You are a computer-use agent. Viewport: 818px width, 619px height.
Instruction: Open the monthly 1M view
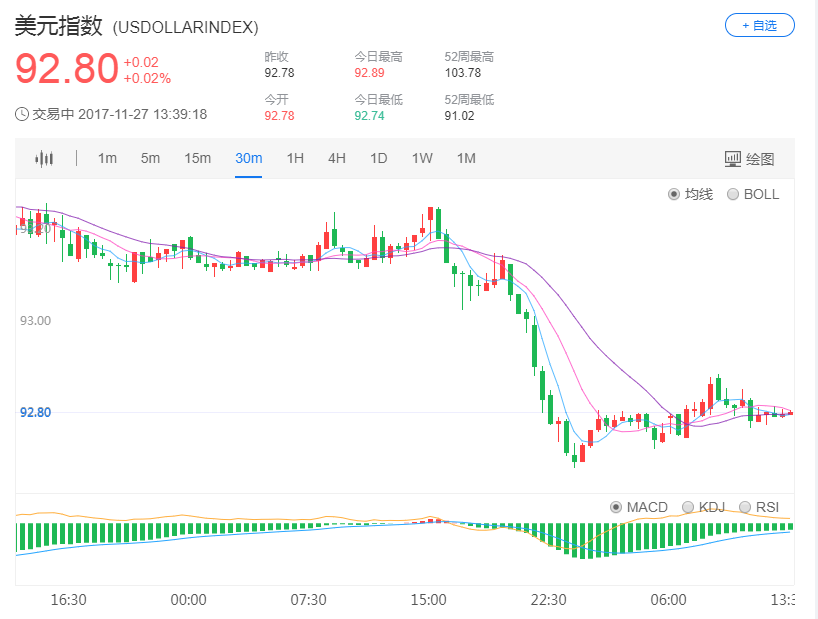(x=465, y=158)
